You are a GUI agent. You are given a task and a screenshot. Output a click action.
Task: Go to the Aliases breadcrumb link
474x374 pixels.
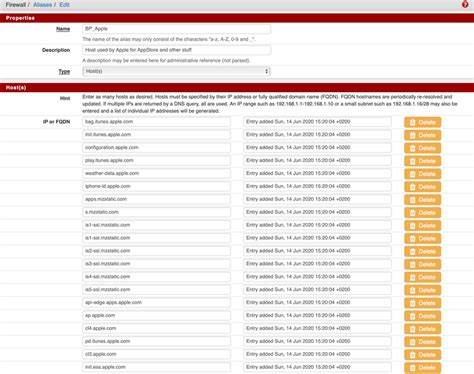[42, 5]
